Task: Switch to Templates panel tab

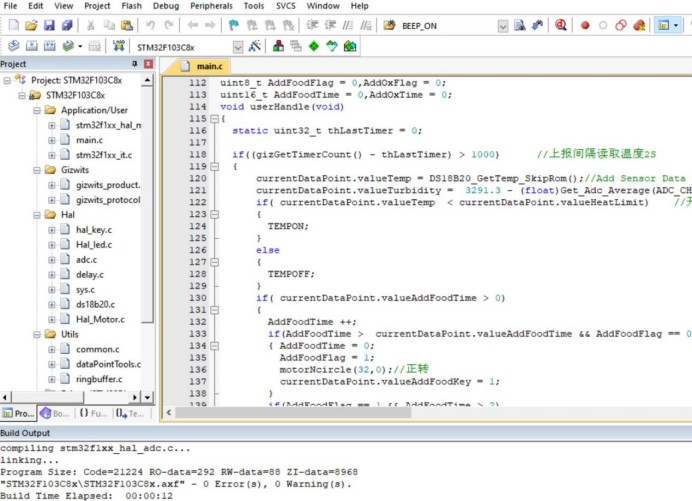Action: [130, 414]
